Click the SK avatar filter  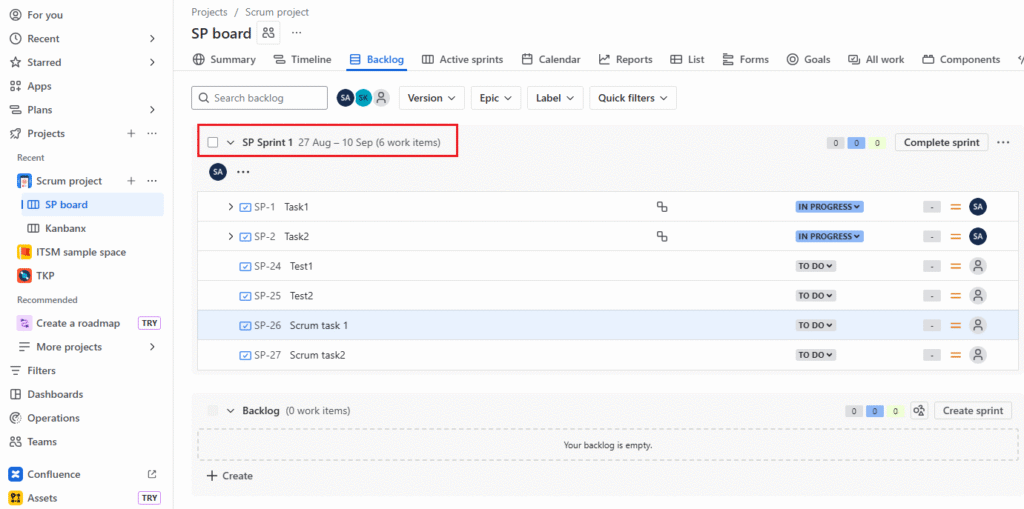tap(363, 98)
